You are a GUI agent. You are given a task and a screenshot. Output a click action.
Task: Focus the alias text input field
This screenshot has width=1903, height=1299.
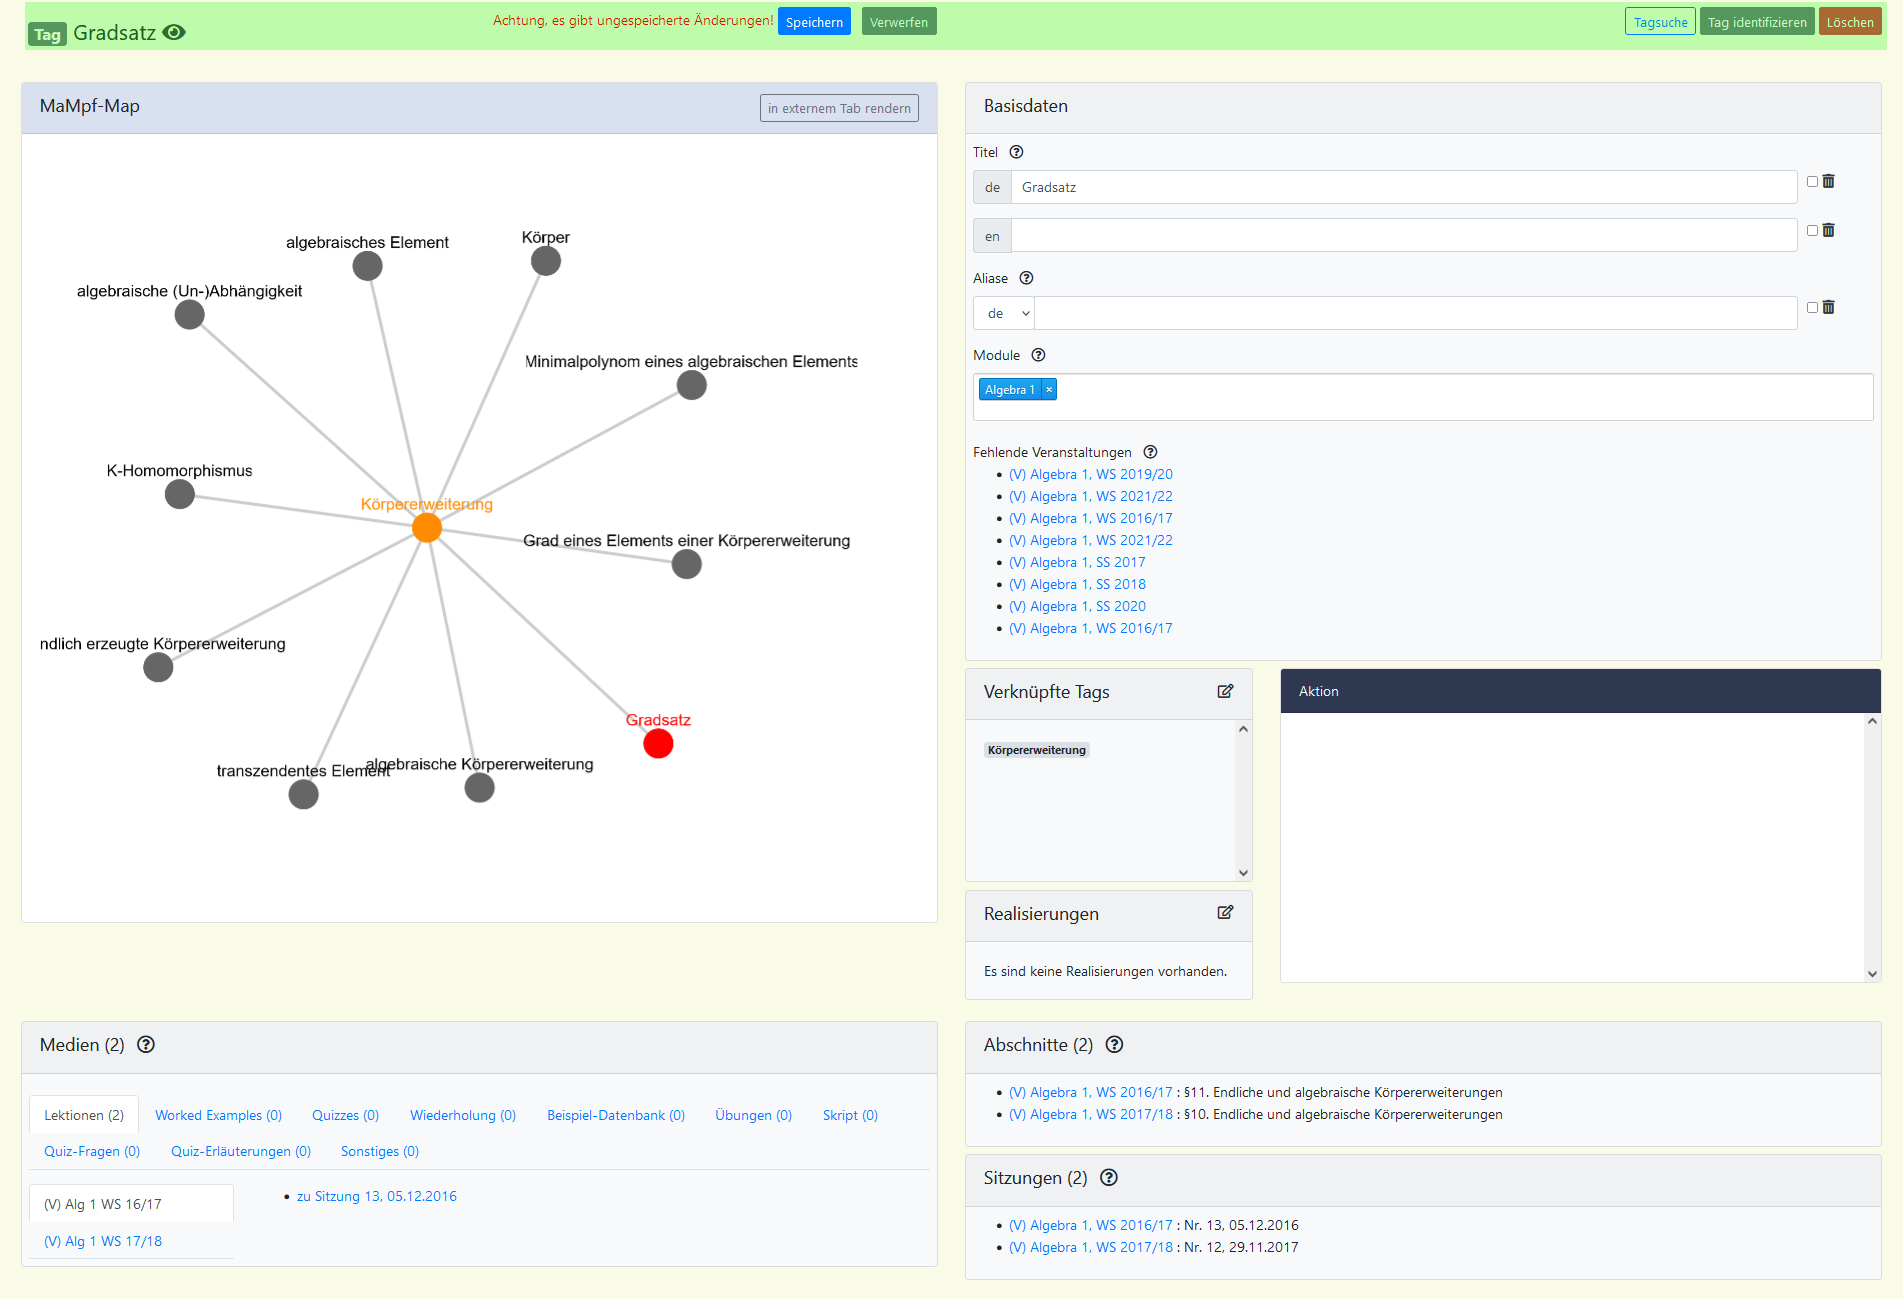(x=1416, y=313)
